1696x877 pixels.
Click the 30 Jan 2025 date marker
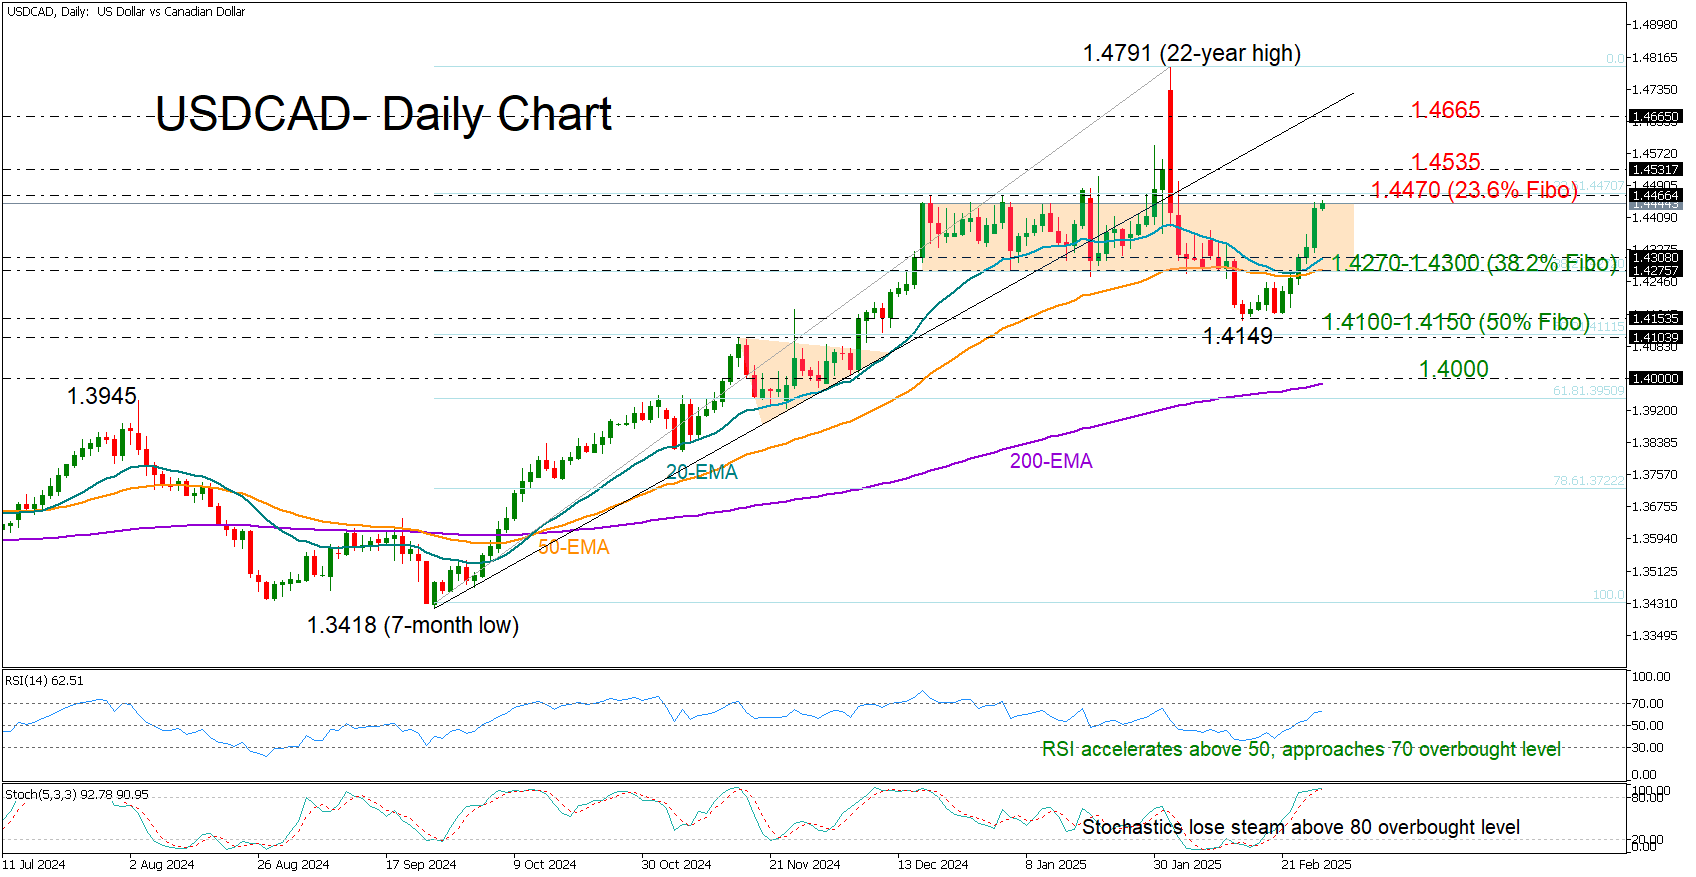pyautogui.click(x=1187, y=865)
